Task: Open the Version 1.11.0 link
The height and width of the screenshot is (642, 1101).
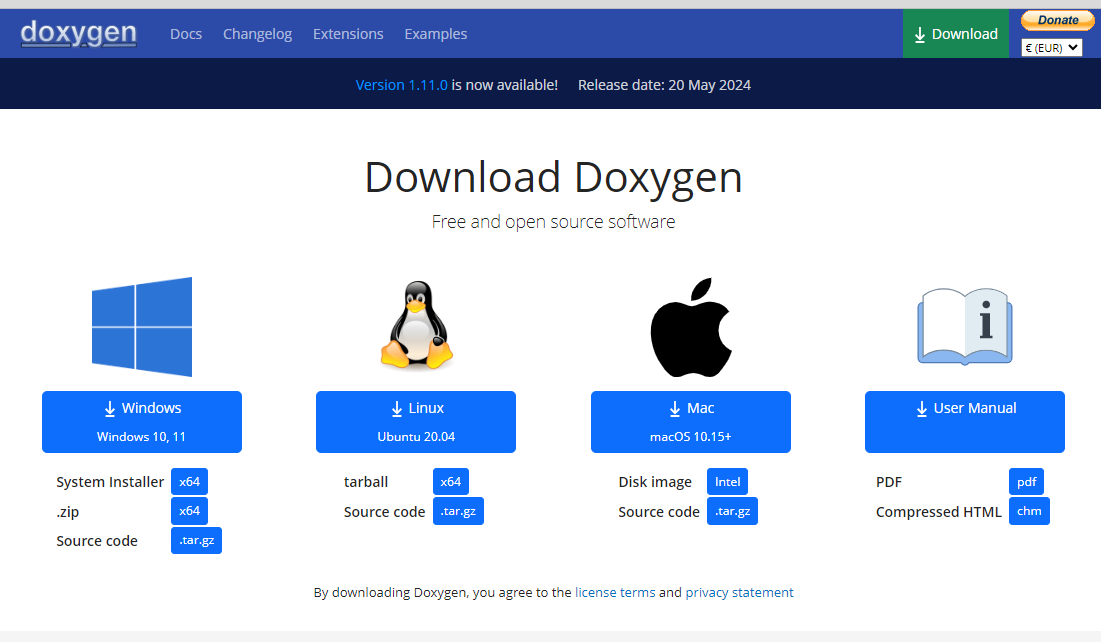Action: (401, 85)
